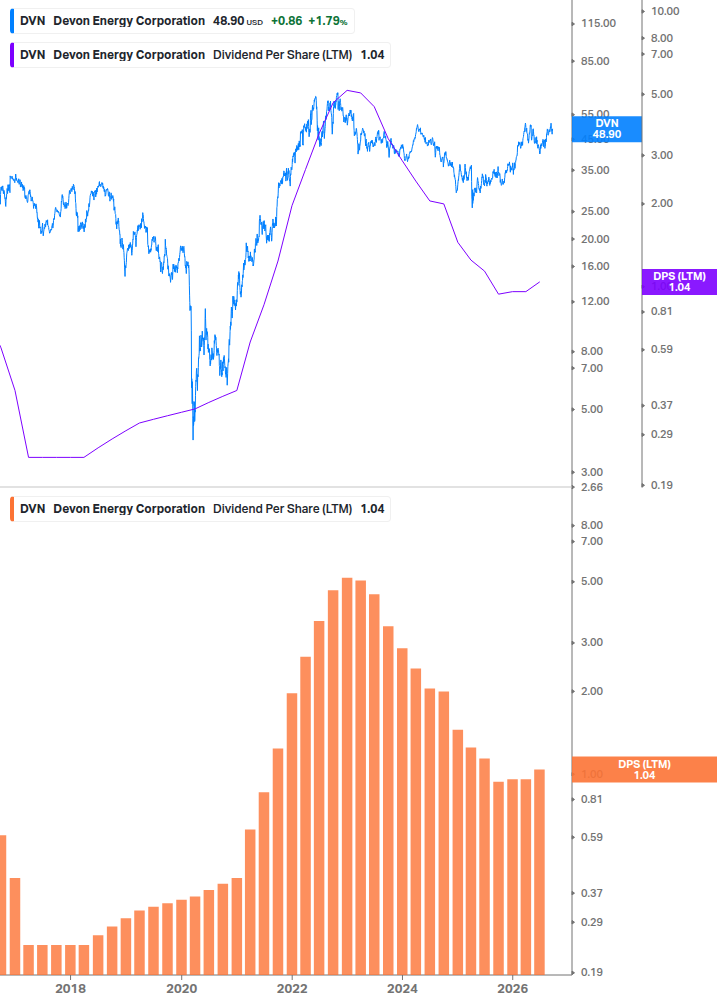717x1005 pixels.
Task: Click the purple DPS (LTM) 1.04 tag
Action: [679, 282]
